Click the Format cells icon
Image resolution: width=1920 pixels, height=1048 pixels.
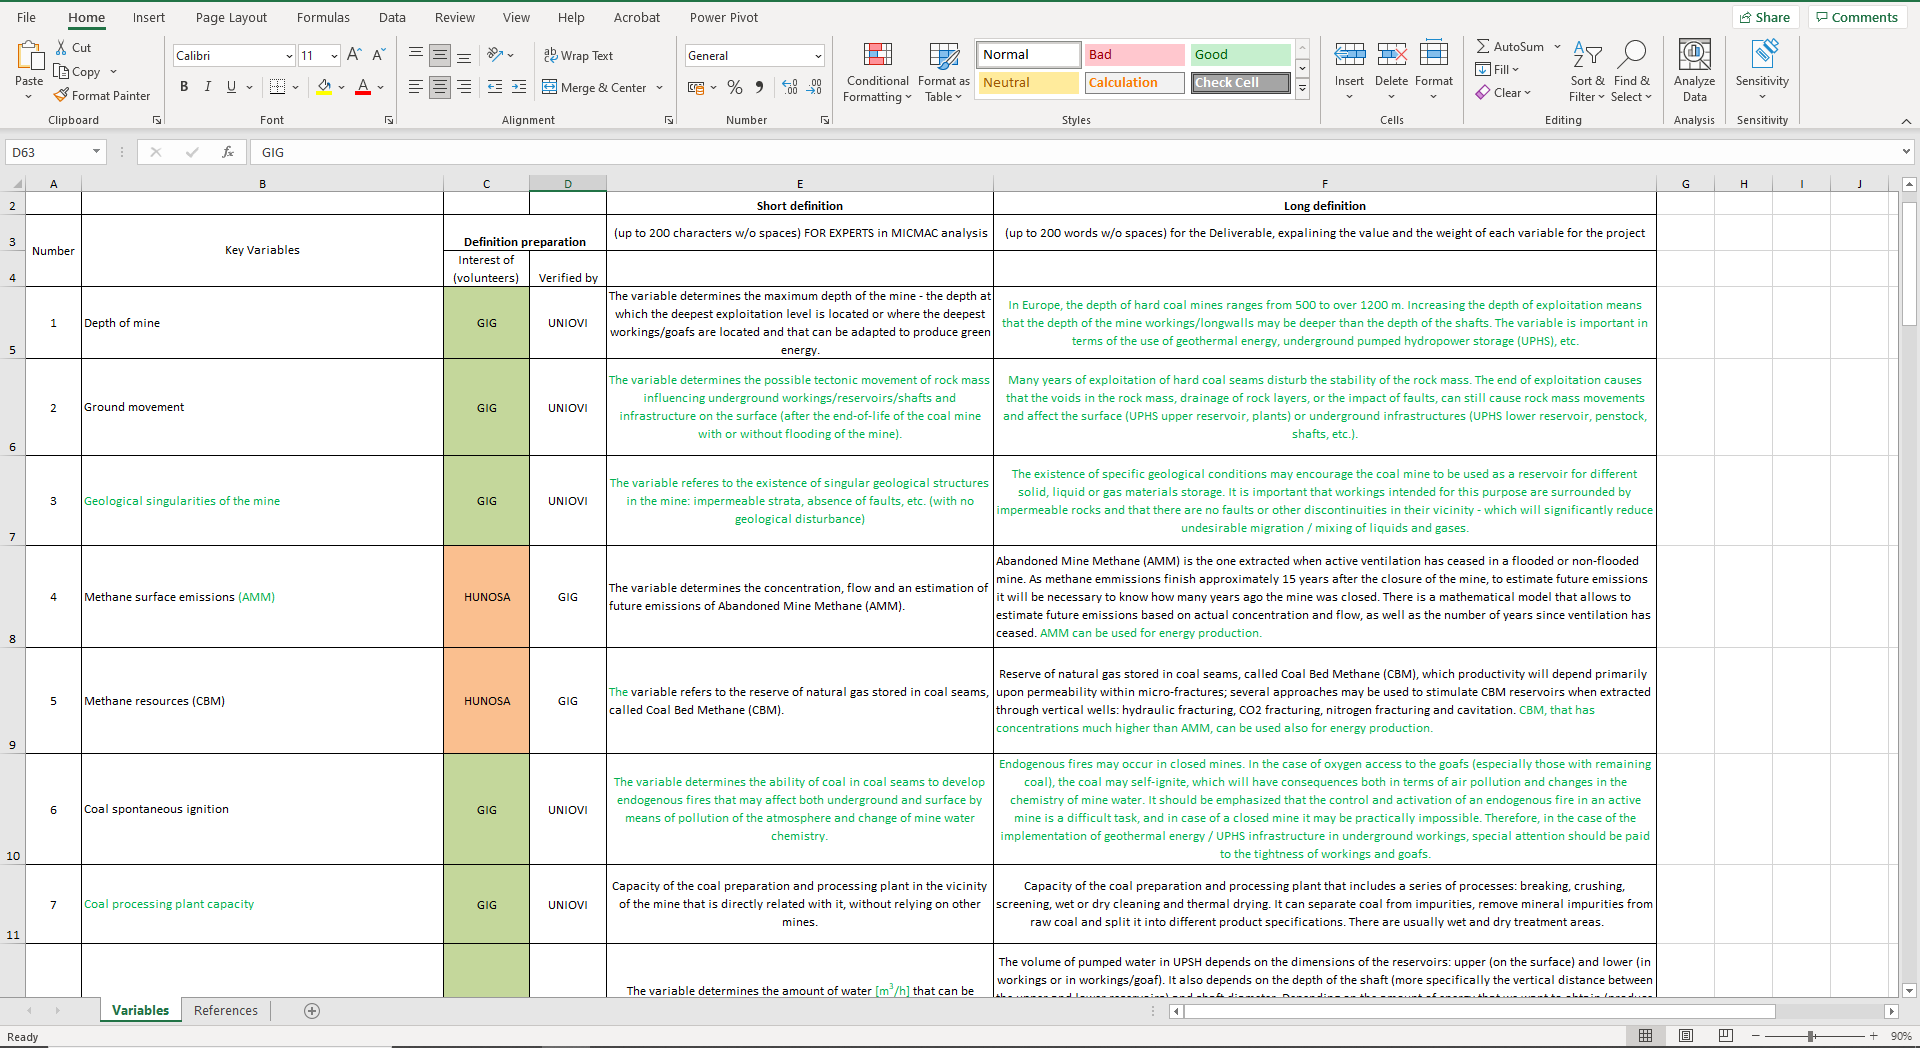pyautogui.click(x=1433, y=54)
